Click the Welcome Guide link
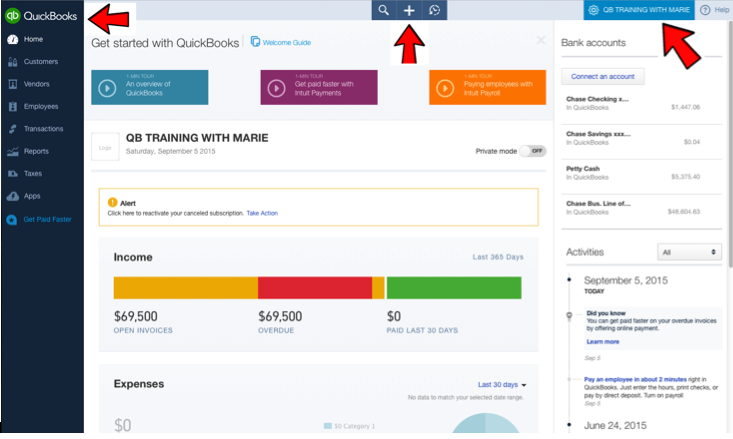Image resolution: width=733 pixels, height=439 pixels. (287, 43)
